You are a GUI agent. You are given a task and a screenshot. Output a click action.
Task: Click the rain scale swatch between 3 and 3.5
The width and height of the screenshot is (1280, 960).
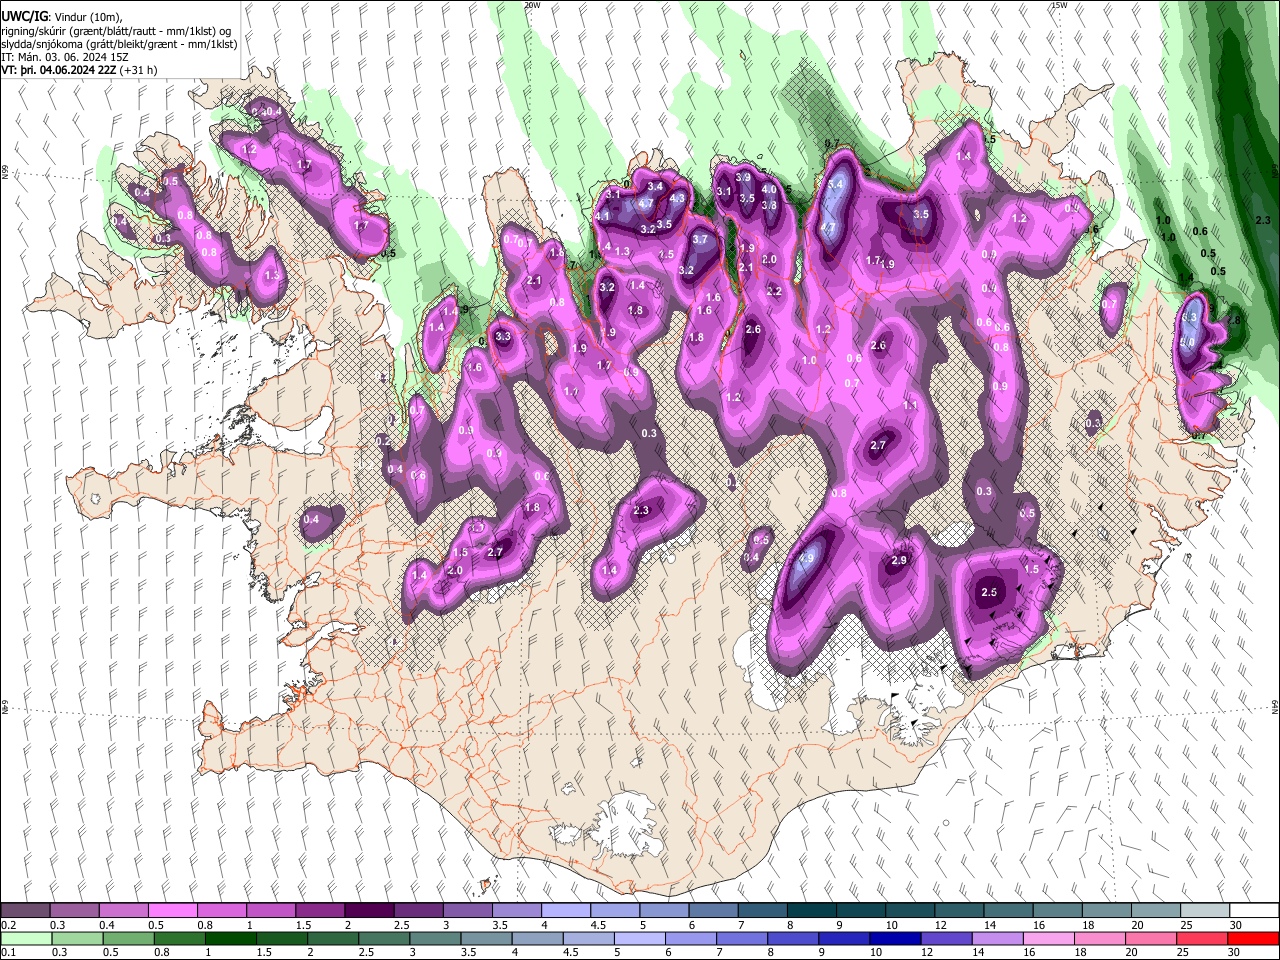pos(435,938)
